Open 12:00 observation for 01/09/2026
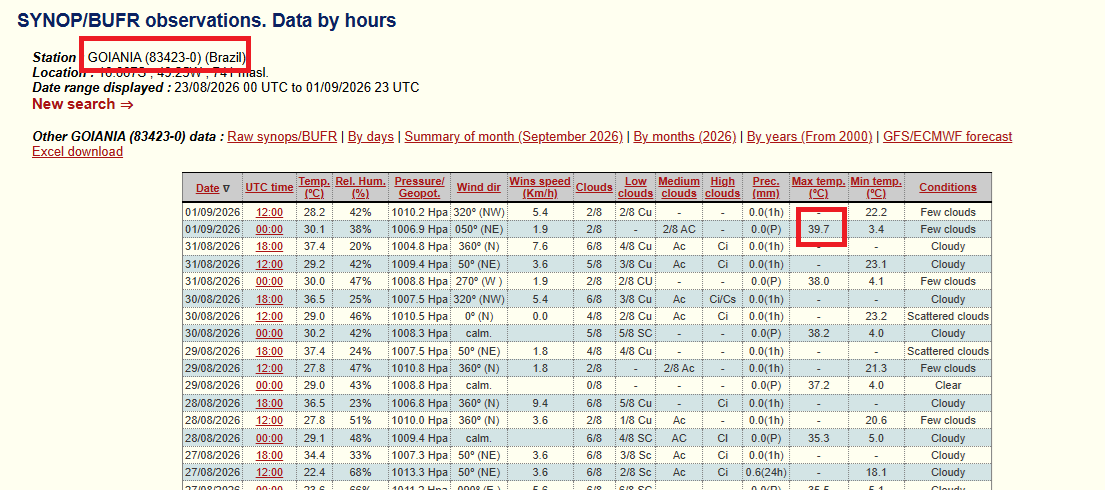Viewport: 1105px width, 490px height. pyautogui.click(x=269, y=212)
